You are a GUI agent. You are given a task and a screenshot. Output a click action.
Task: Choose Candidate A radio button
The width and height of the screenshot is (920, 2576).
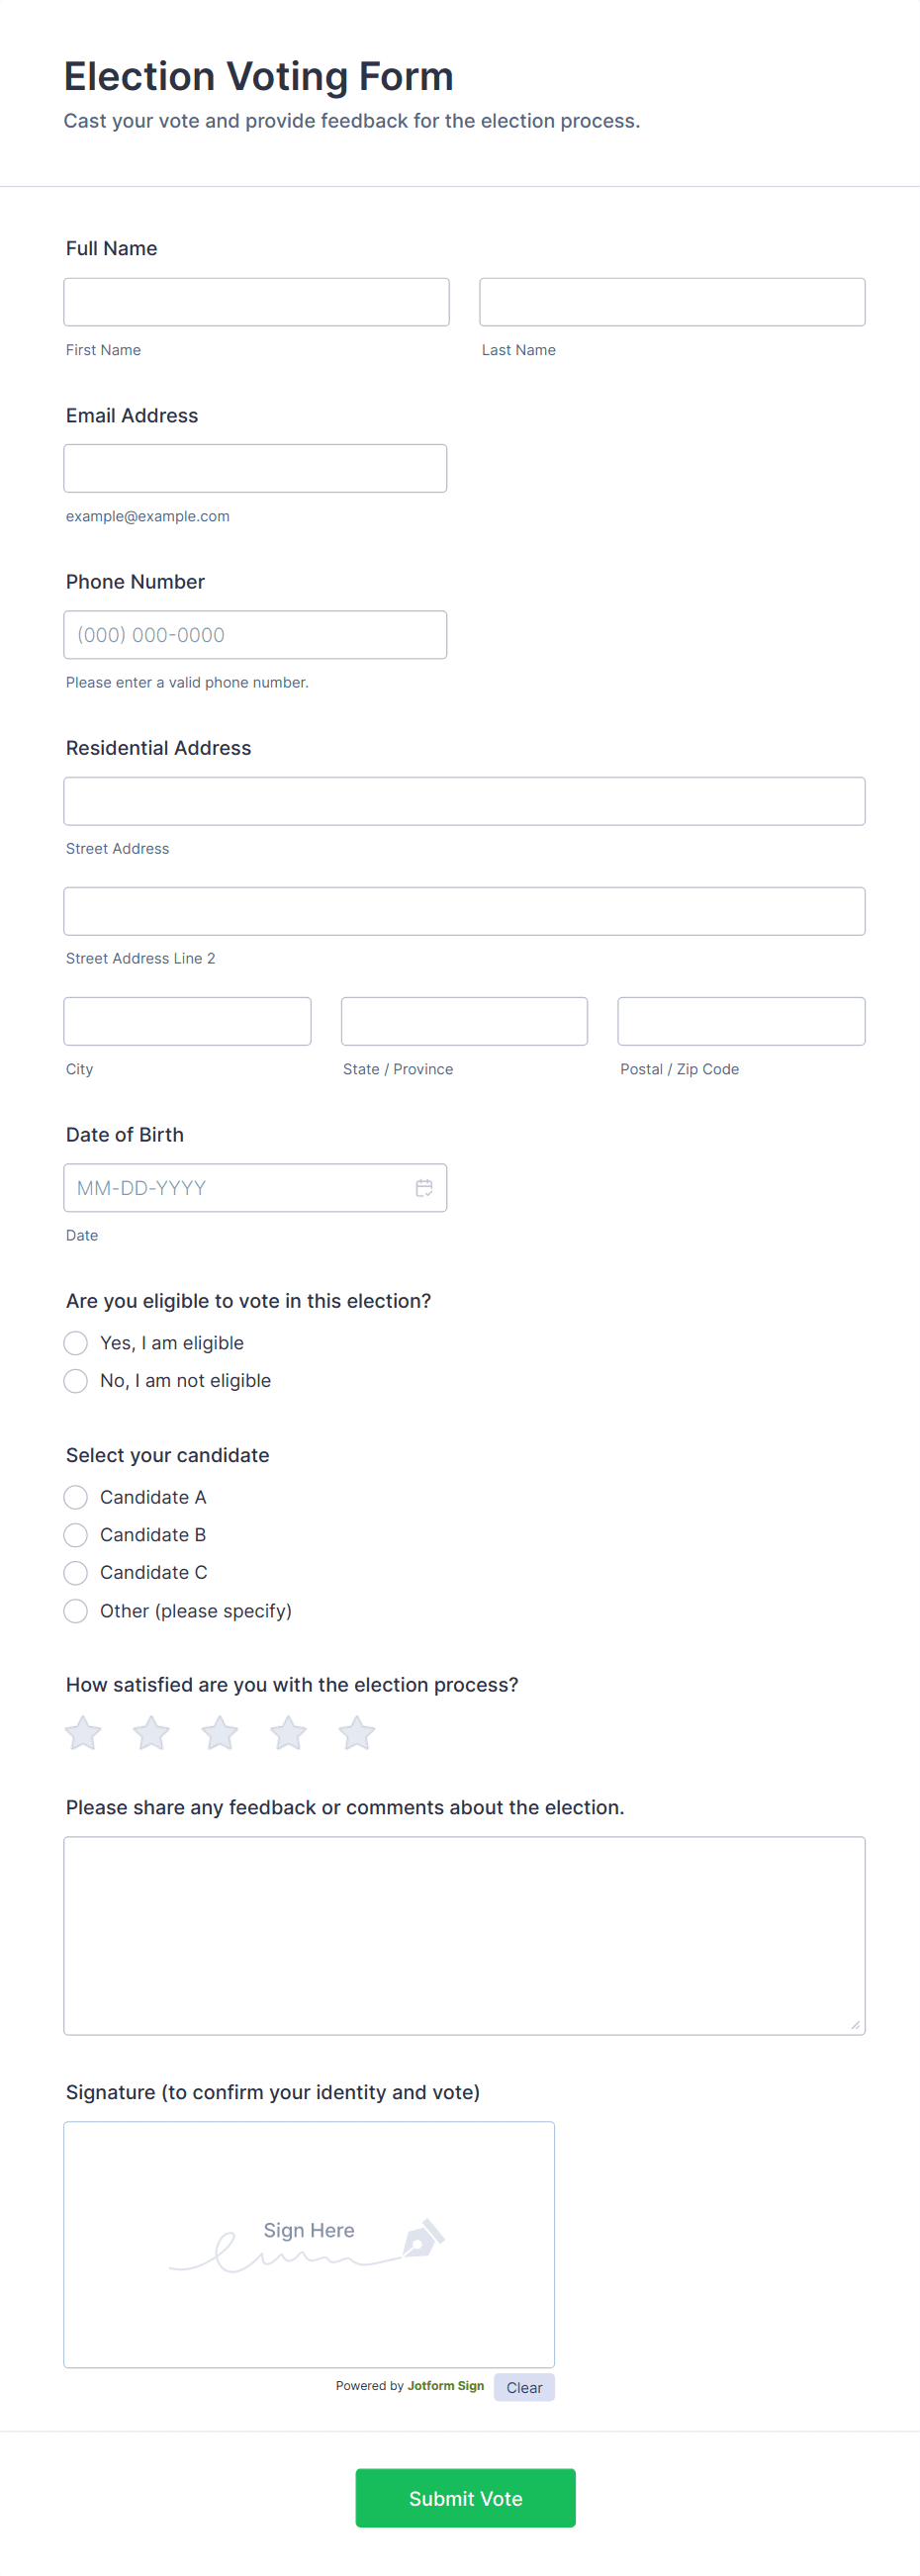(x=76, y=1497)
